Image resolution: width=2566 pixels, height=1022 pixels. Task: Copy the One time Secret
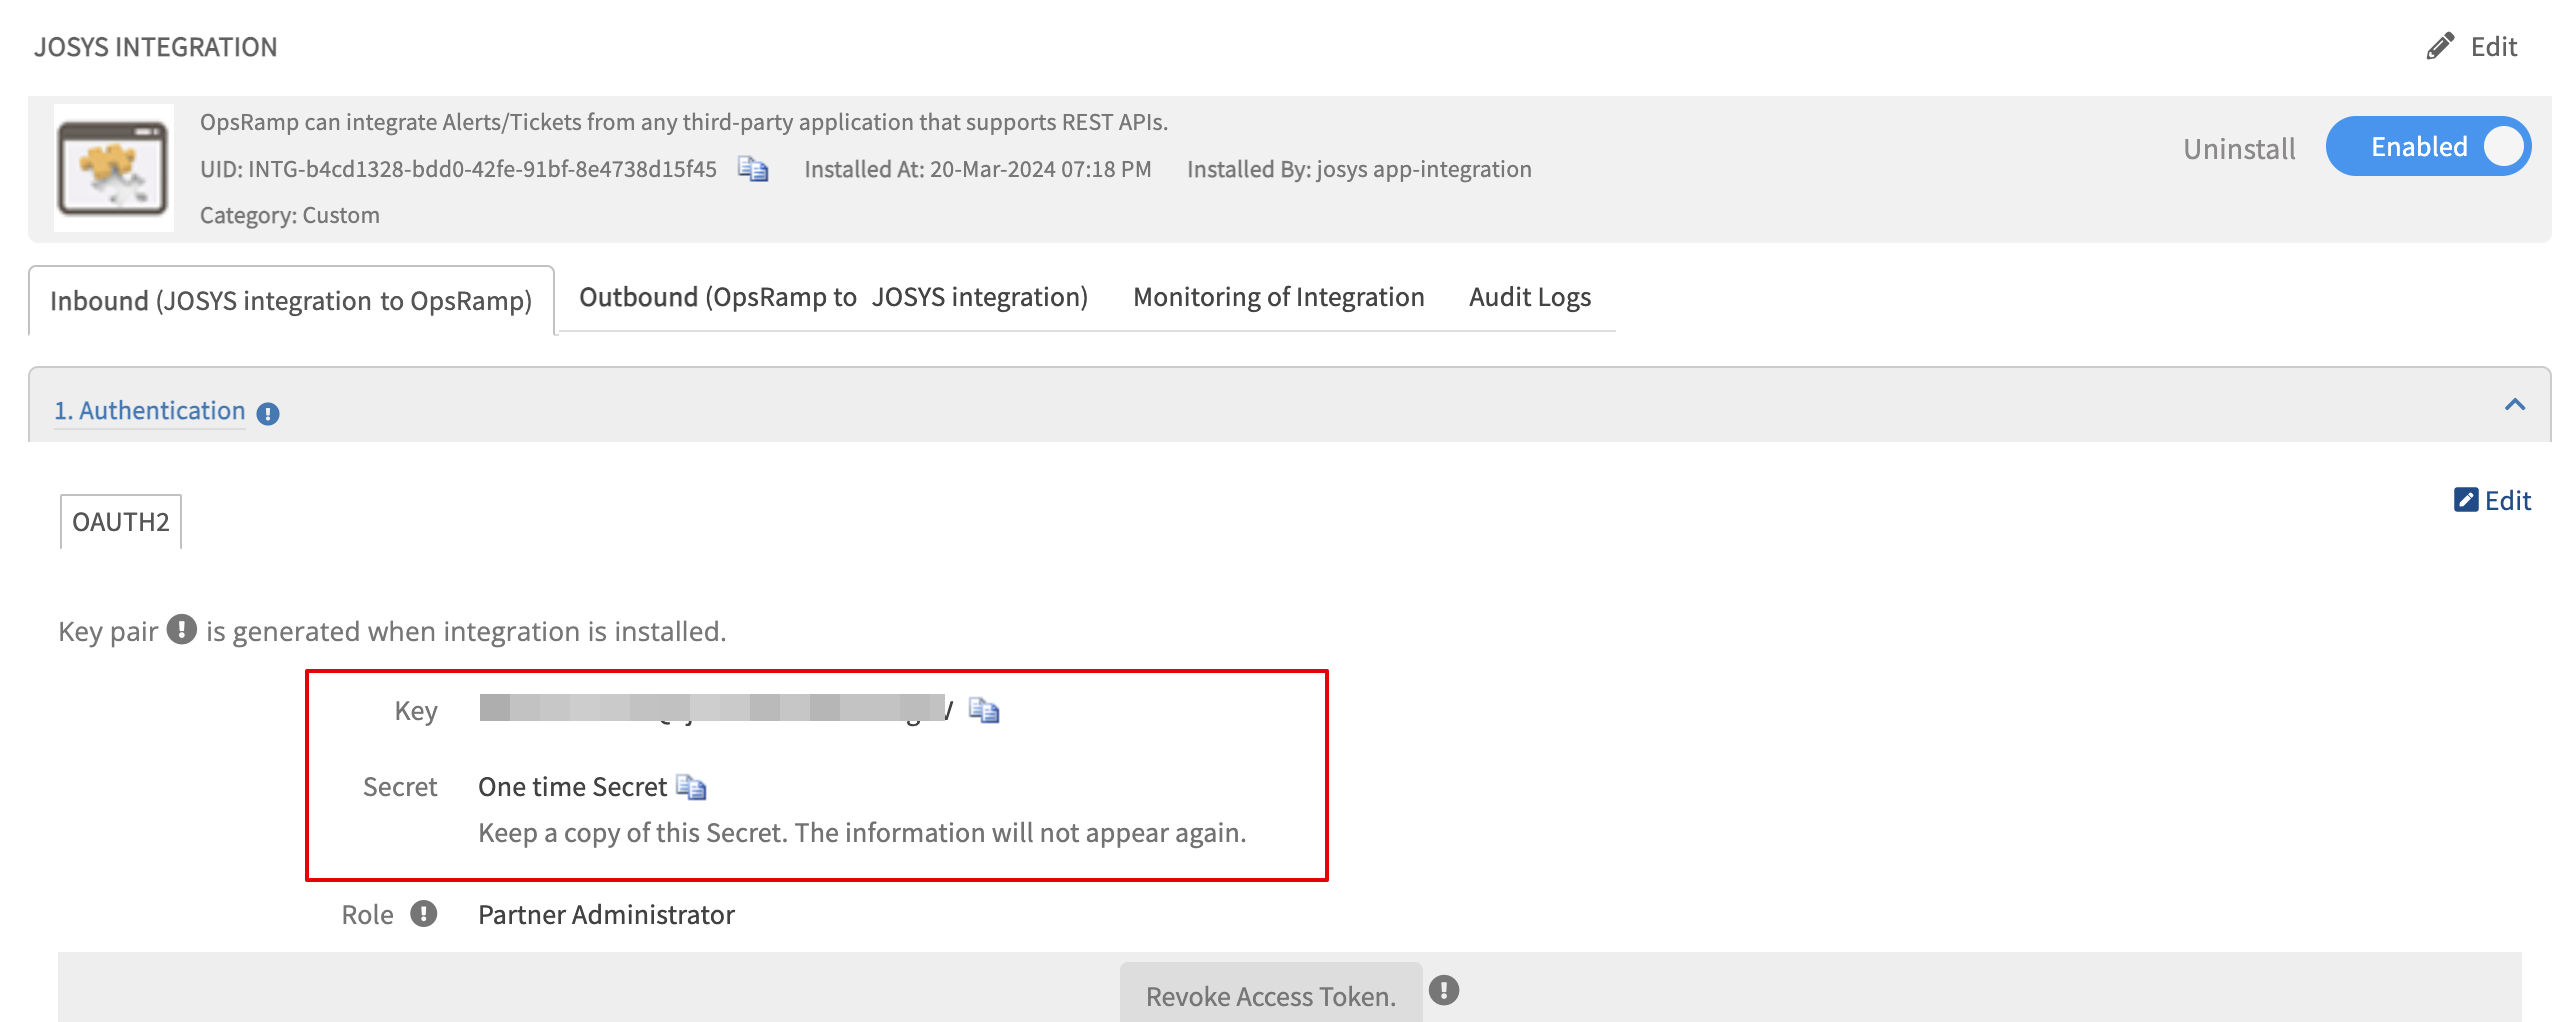[x=691, y=788]
